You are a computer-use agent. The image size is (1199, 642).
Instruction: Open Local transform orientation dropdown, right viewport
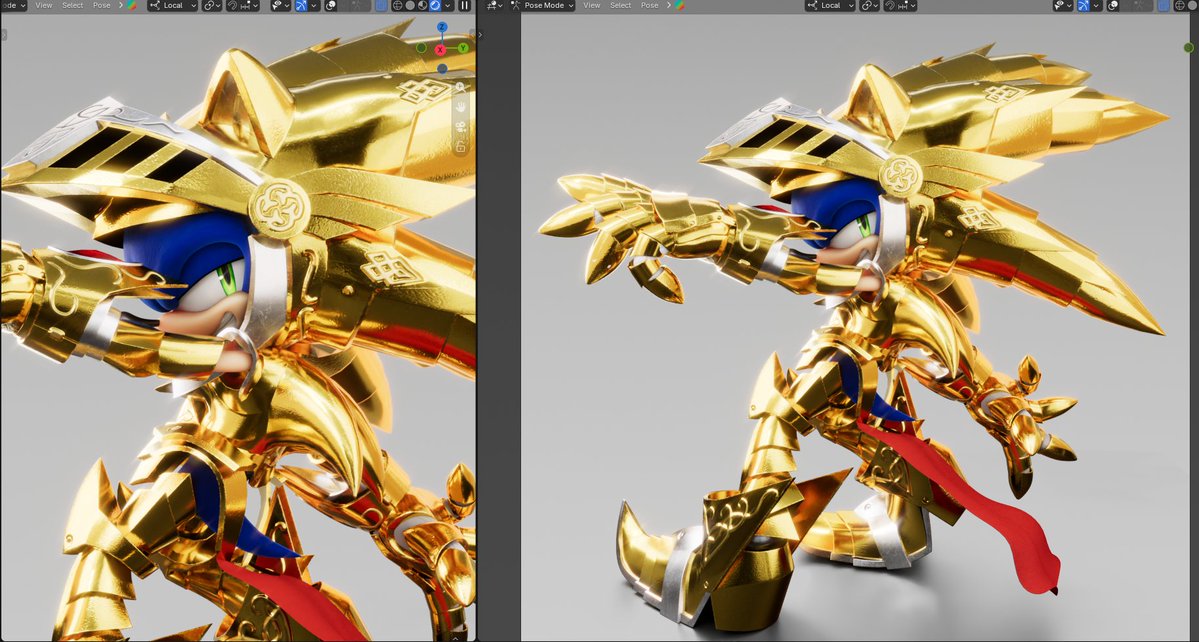click(x=830, y=5)
